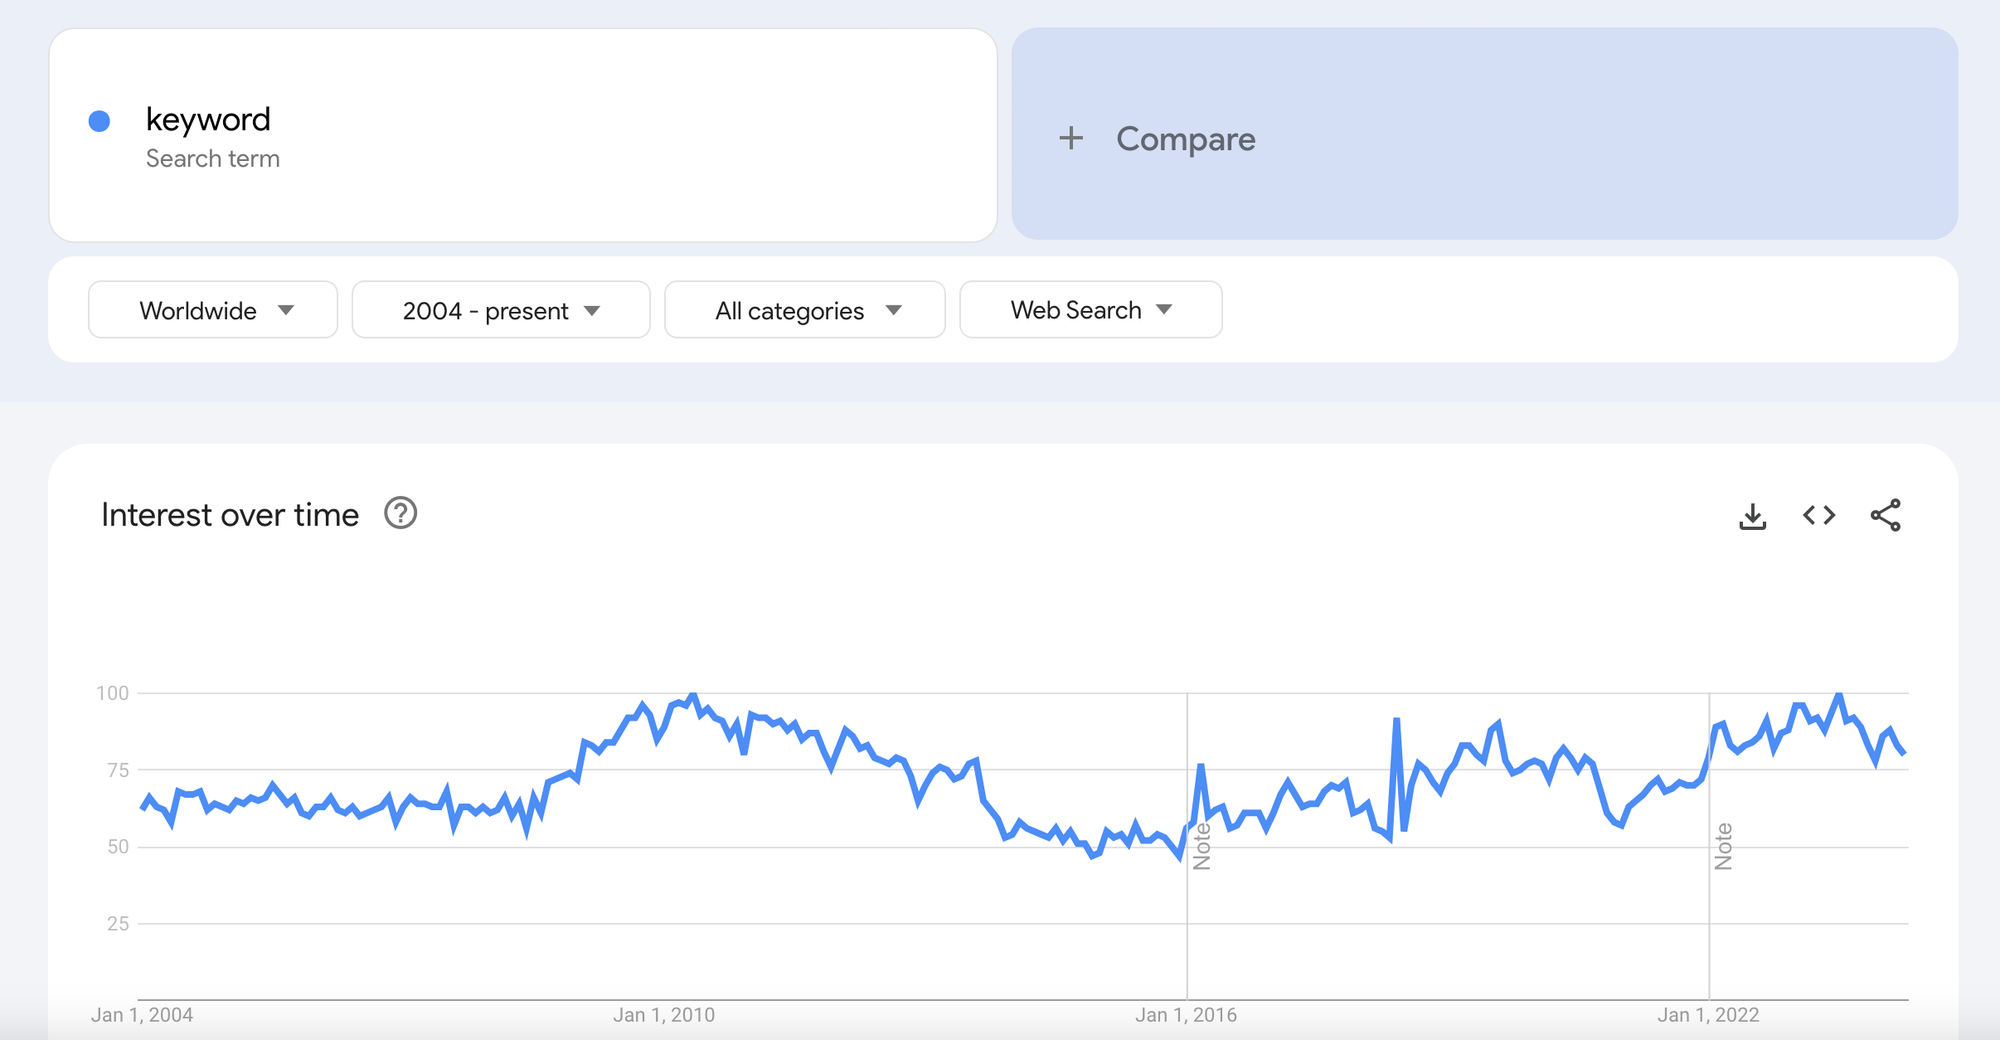Viewport: 2000px width, 1040px height.
Task: Click the Web Search dropdown arrow icon
Action: tap(1164, 310)
